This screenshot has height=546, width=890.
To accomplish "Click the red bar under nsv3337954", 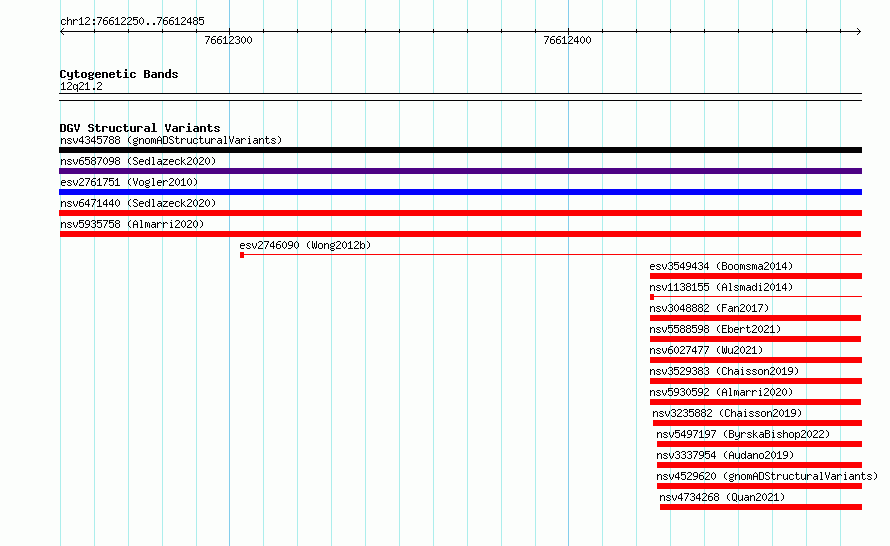I will pos(759,465).
